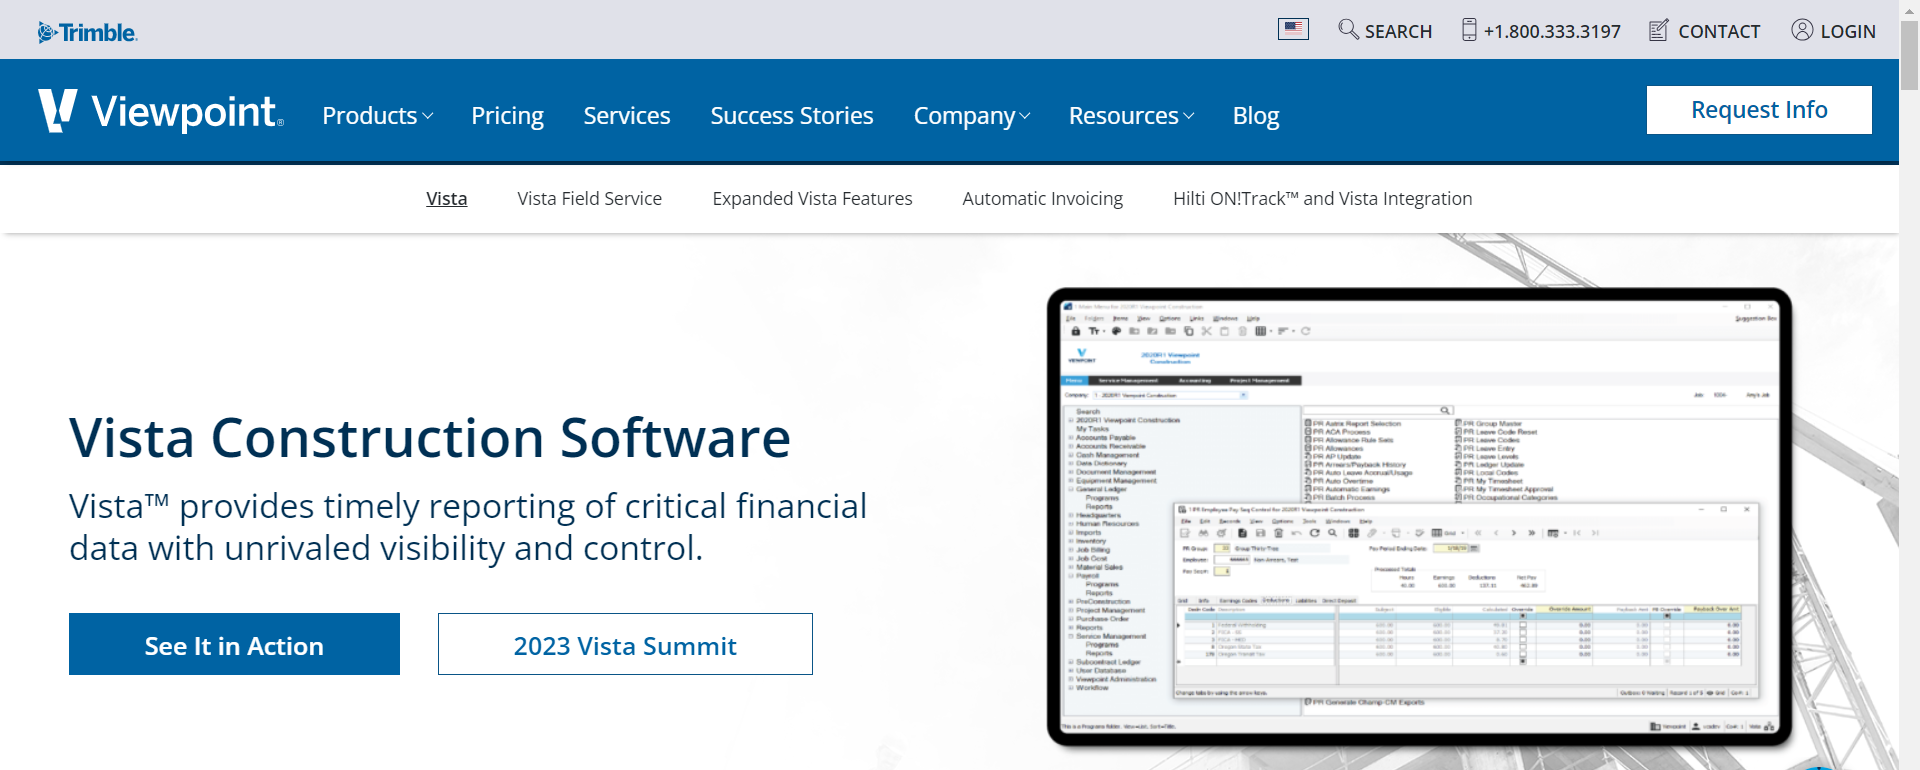Open the Blog menu item
The height and width of the screenshot is (770, 1920).
pos(1256,116)
